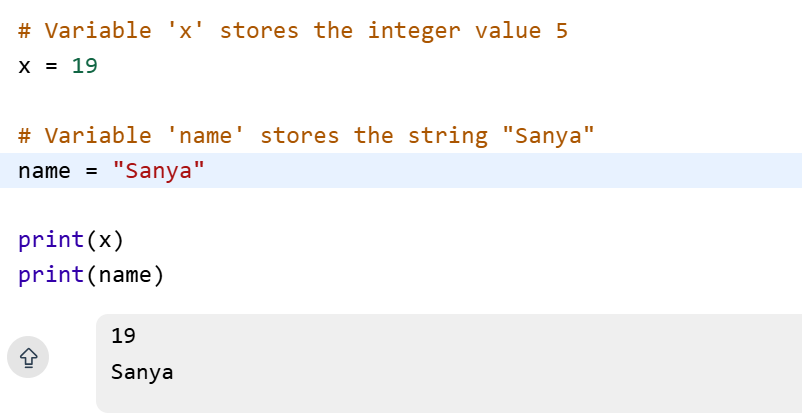802x420 pixels.
Task: Click the red "Sanya" string literal
Action: [158, 171]
